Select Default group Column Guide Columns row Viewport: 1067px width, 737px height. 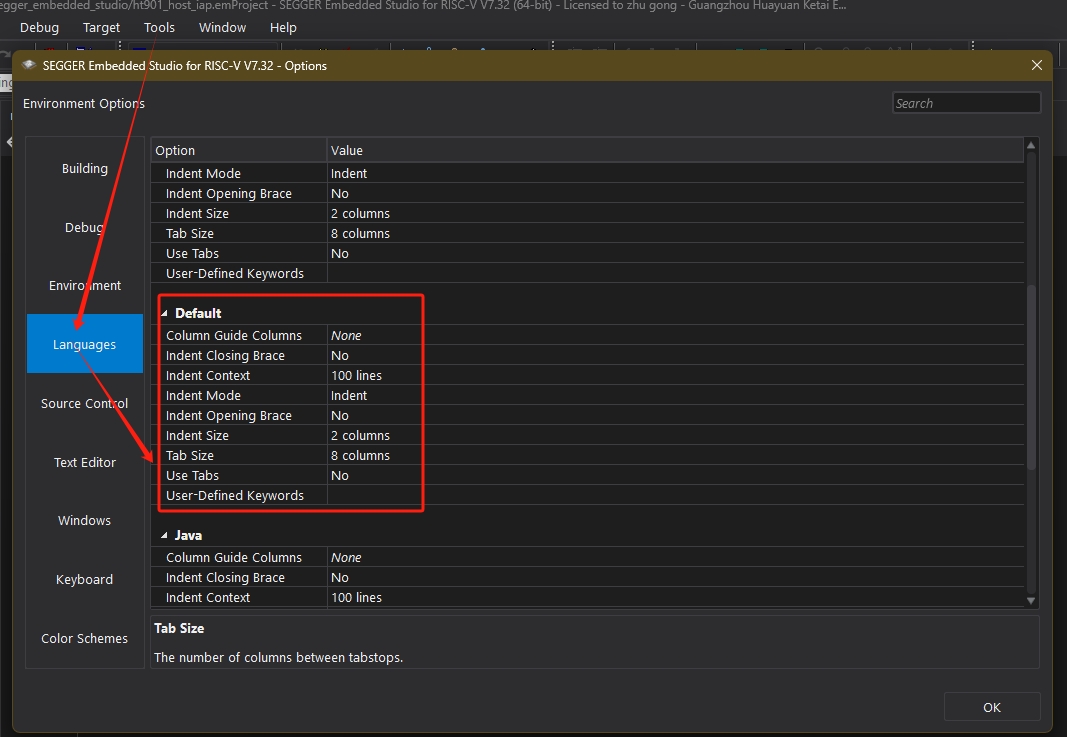pos(588,335)
